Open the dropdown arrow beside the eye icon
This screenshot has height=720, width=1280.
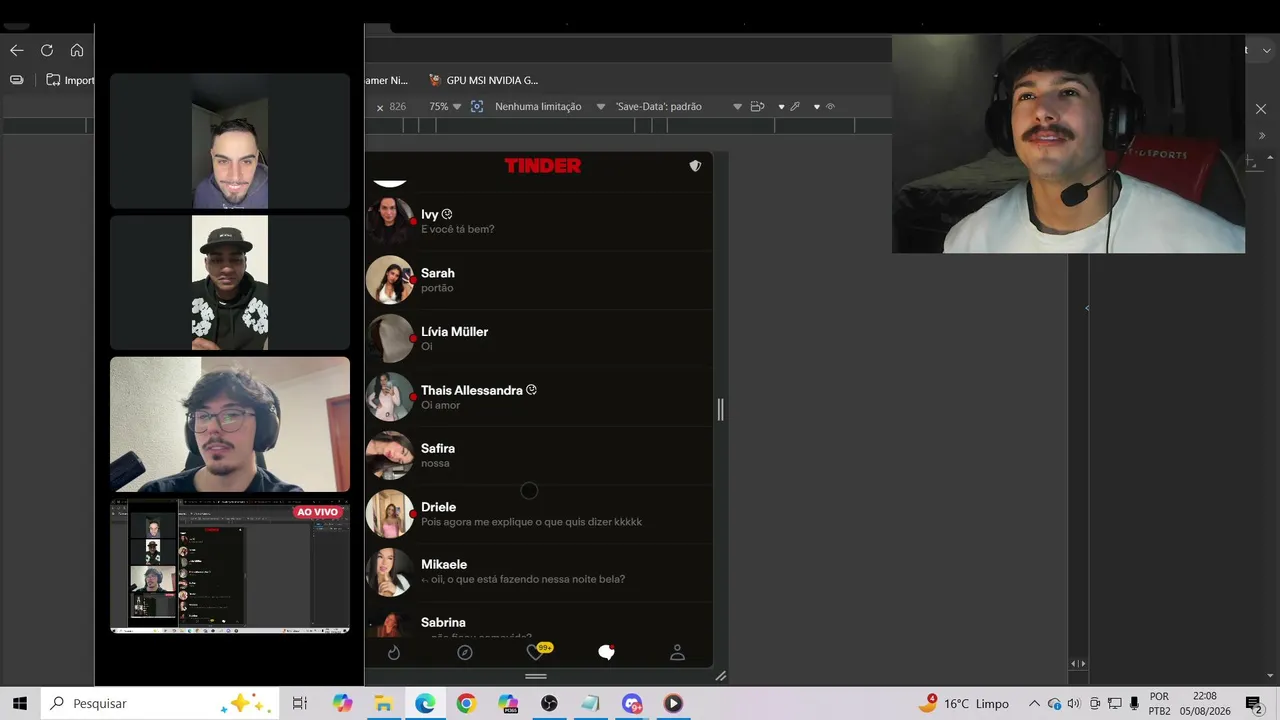click(817, 107)
